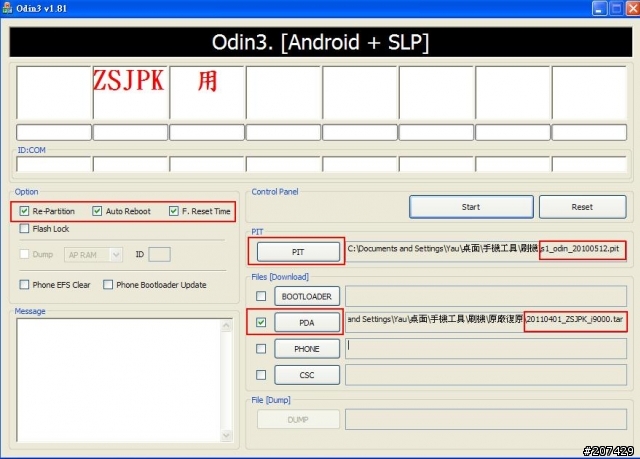The height and width of the screenshot is (459, 640).
Task: Disable the F. Reset Time checkbox
Action: click(174, 211)
